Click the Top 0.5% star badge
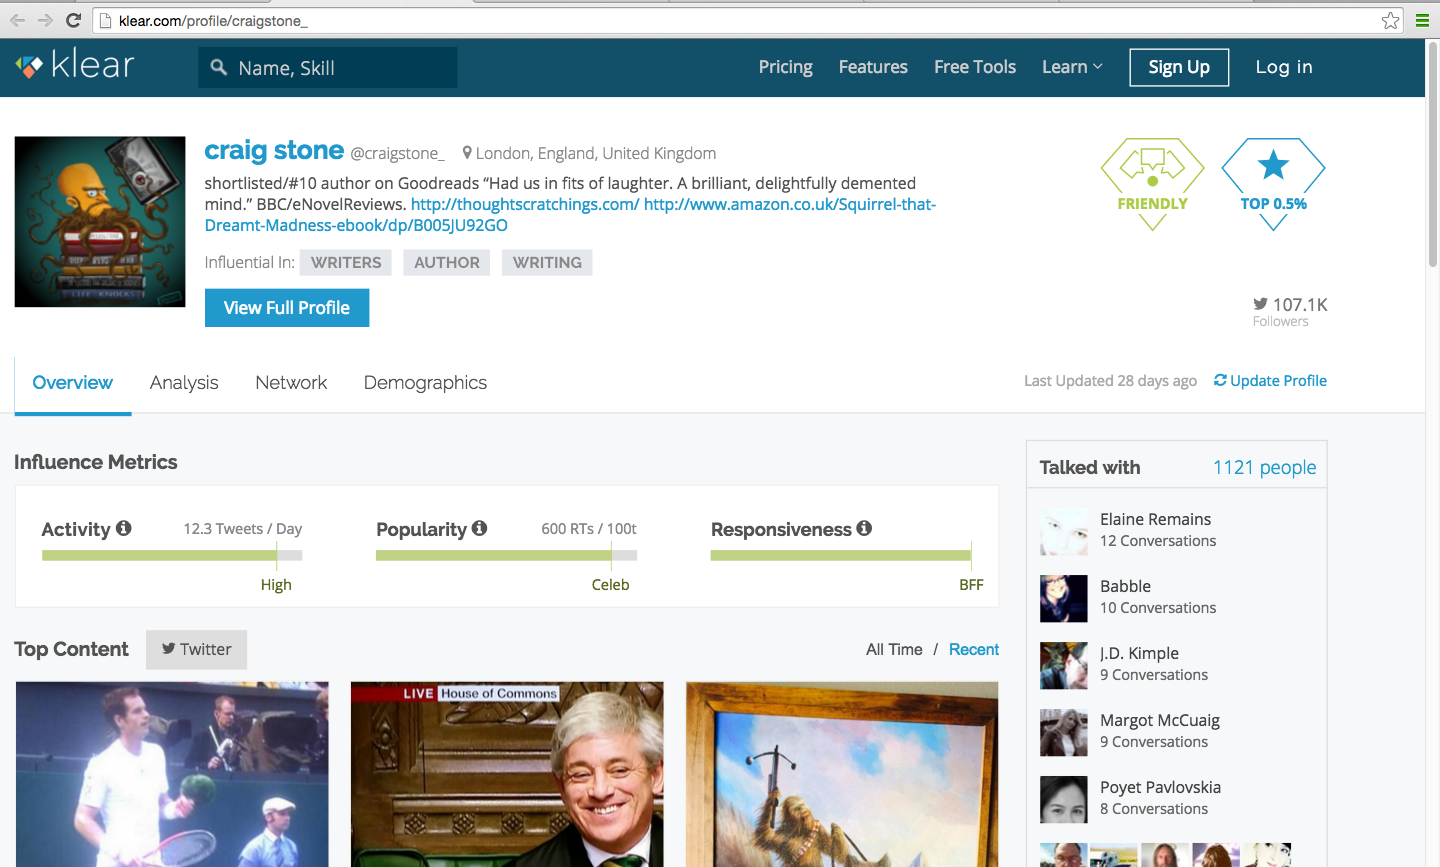 click(1273, 184)
